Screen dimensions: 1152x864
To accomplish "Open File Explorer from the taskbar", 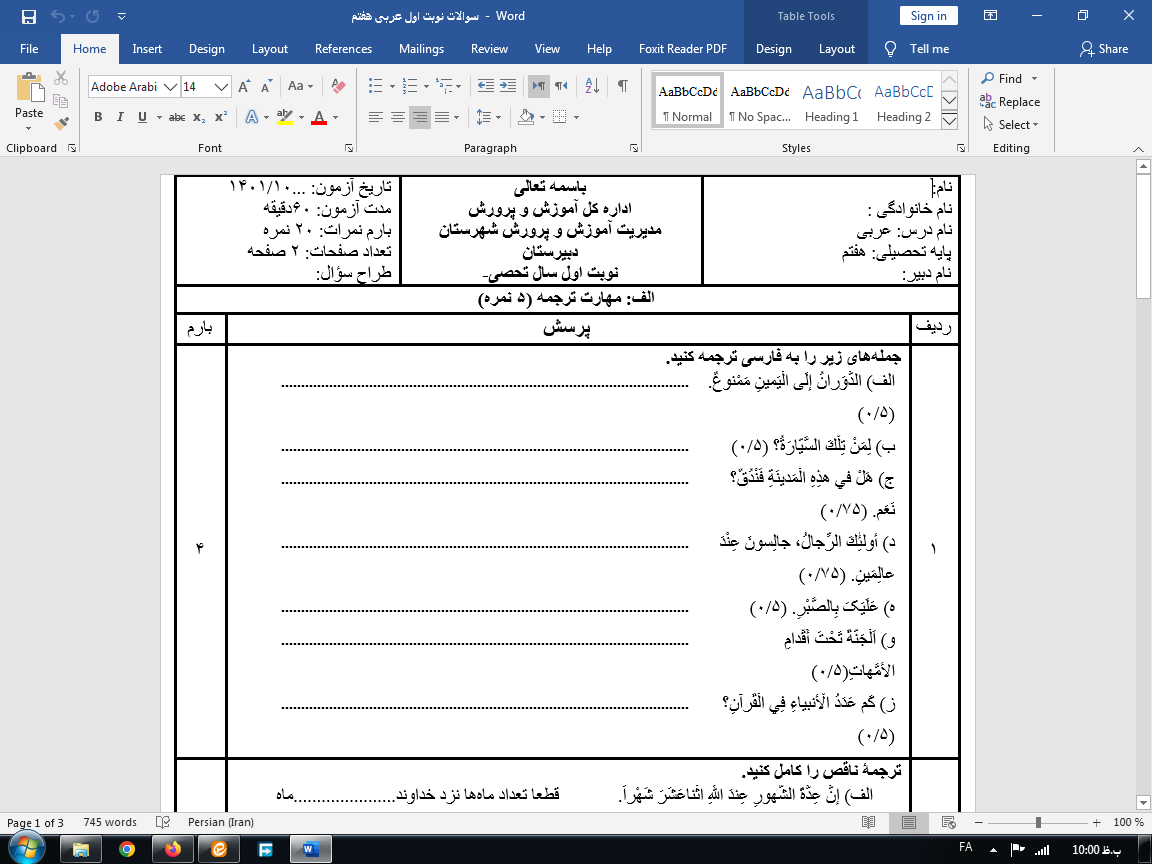I will click(x=81, y=849).
